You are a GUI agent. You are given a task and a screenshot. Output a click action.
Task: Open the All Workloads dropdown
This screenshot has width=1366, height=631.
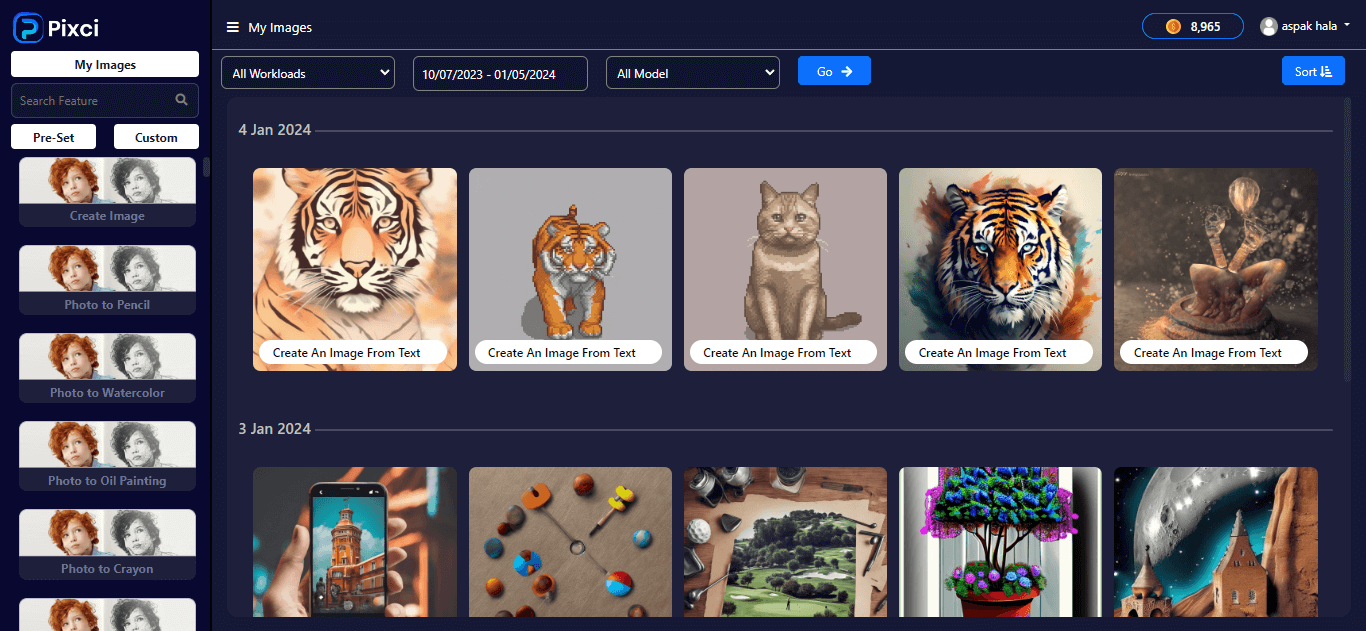pos(308,73)
